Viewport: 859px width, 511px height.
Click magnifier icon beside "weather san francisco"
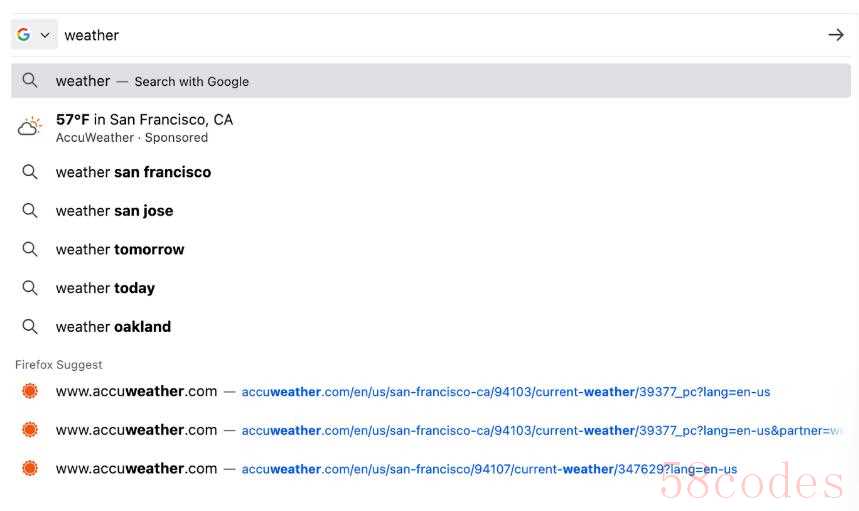[x=30, y=172]
